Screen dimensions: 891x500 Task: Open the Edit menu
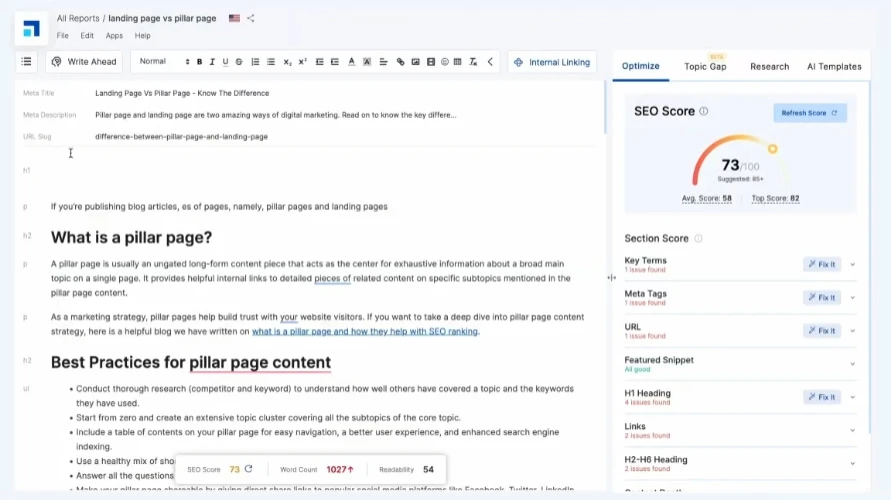[x=87, y=35]
